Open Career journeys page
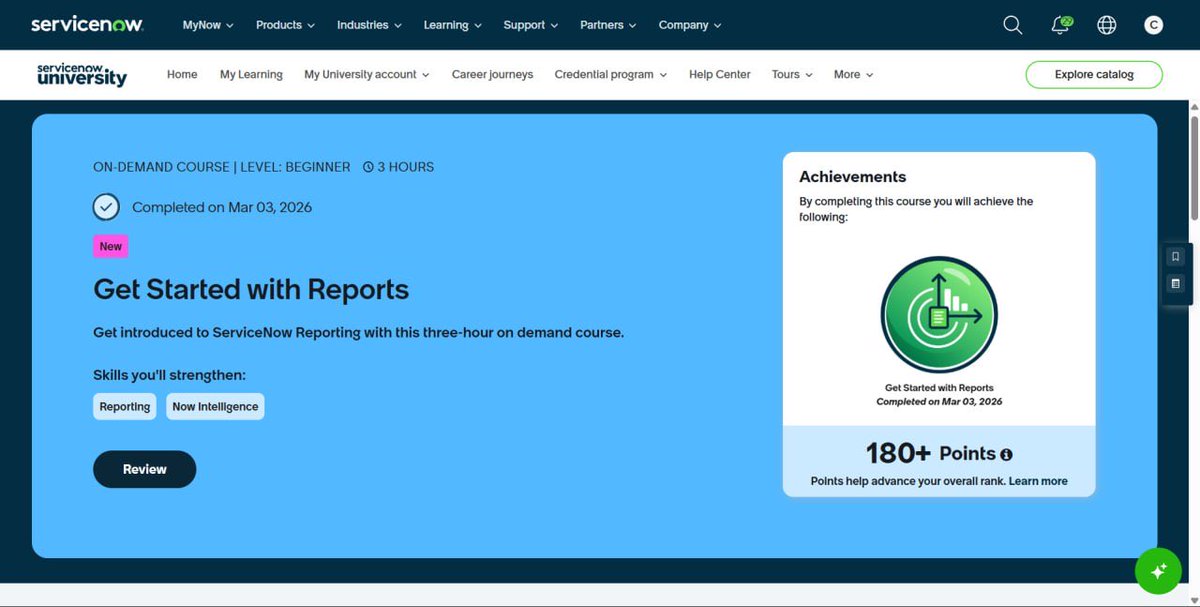This screenshot has height=607, width=1200. pyautogui.click(x=492, y=74)
